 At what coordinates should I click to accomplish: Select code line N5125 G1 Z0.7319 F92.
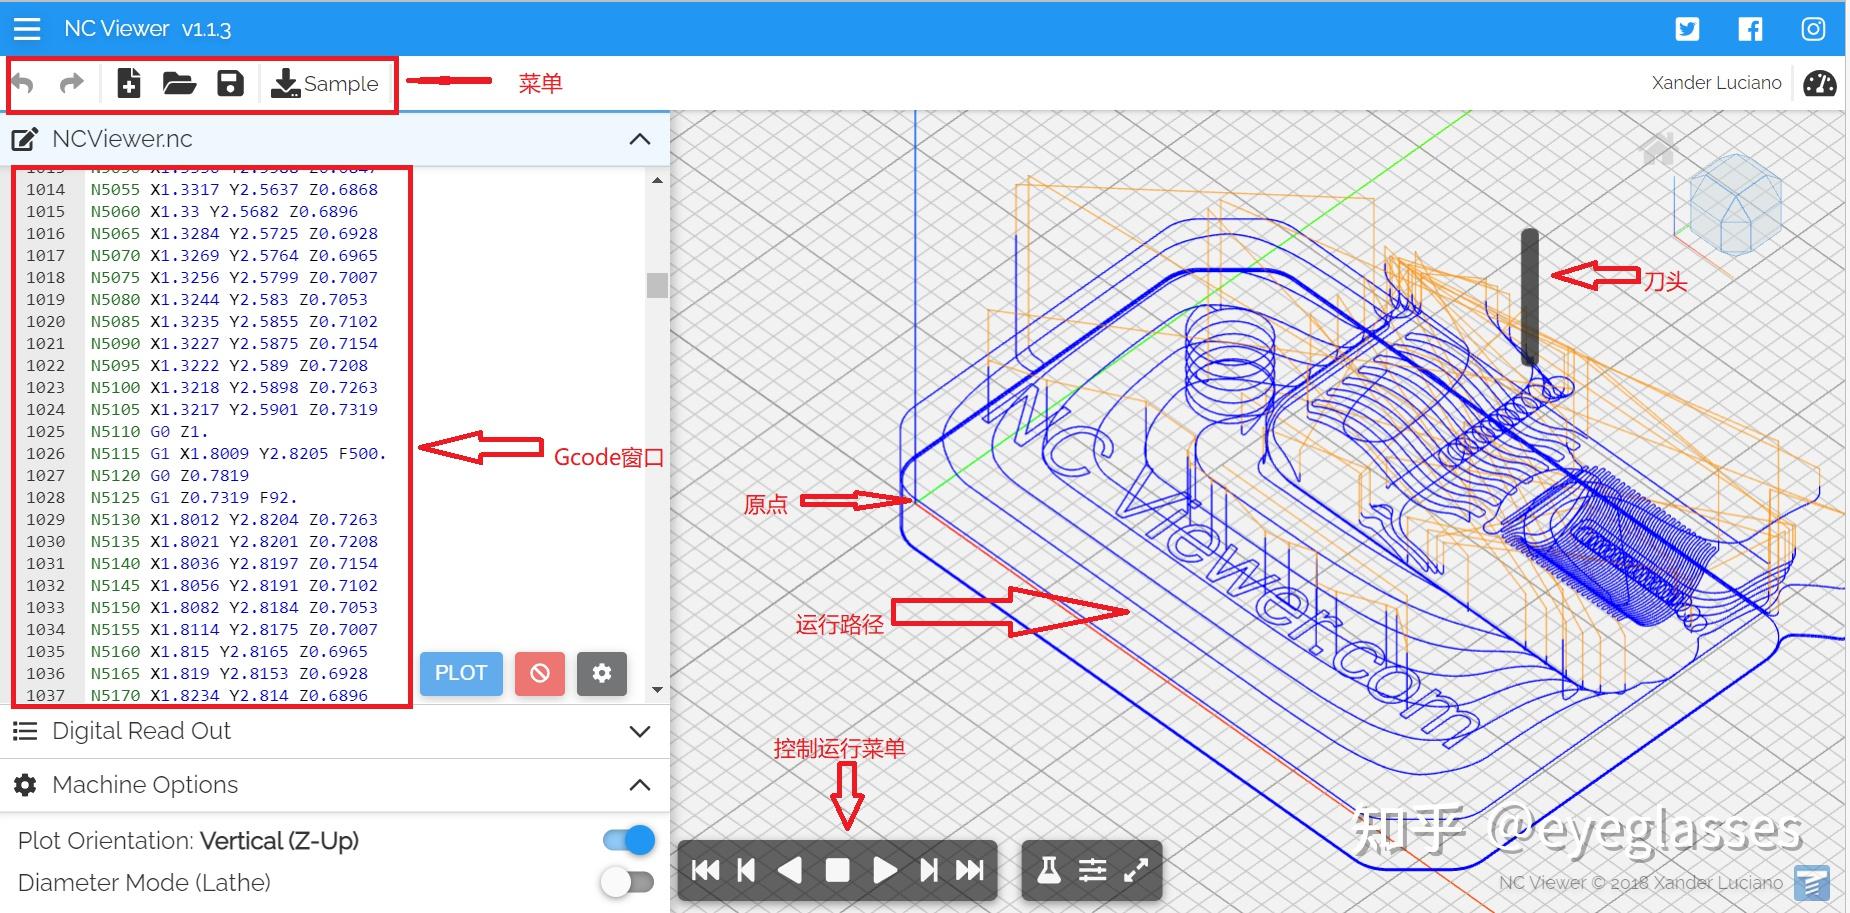pyautogui.click(x=194, y=498)
